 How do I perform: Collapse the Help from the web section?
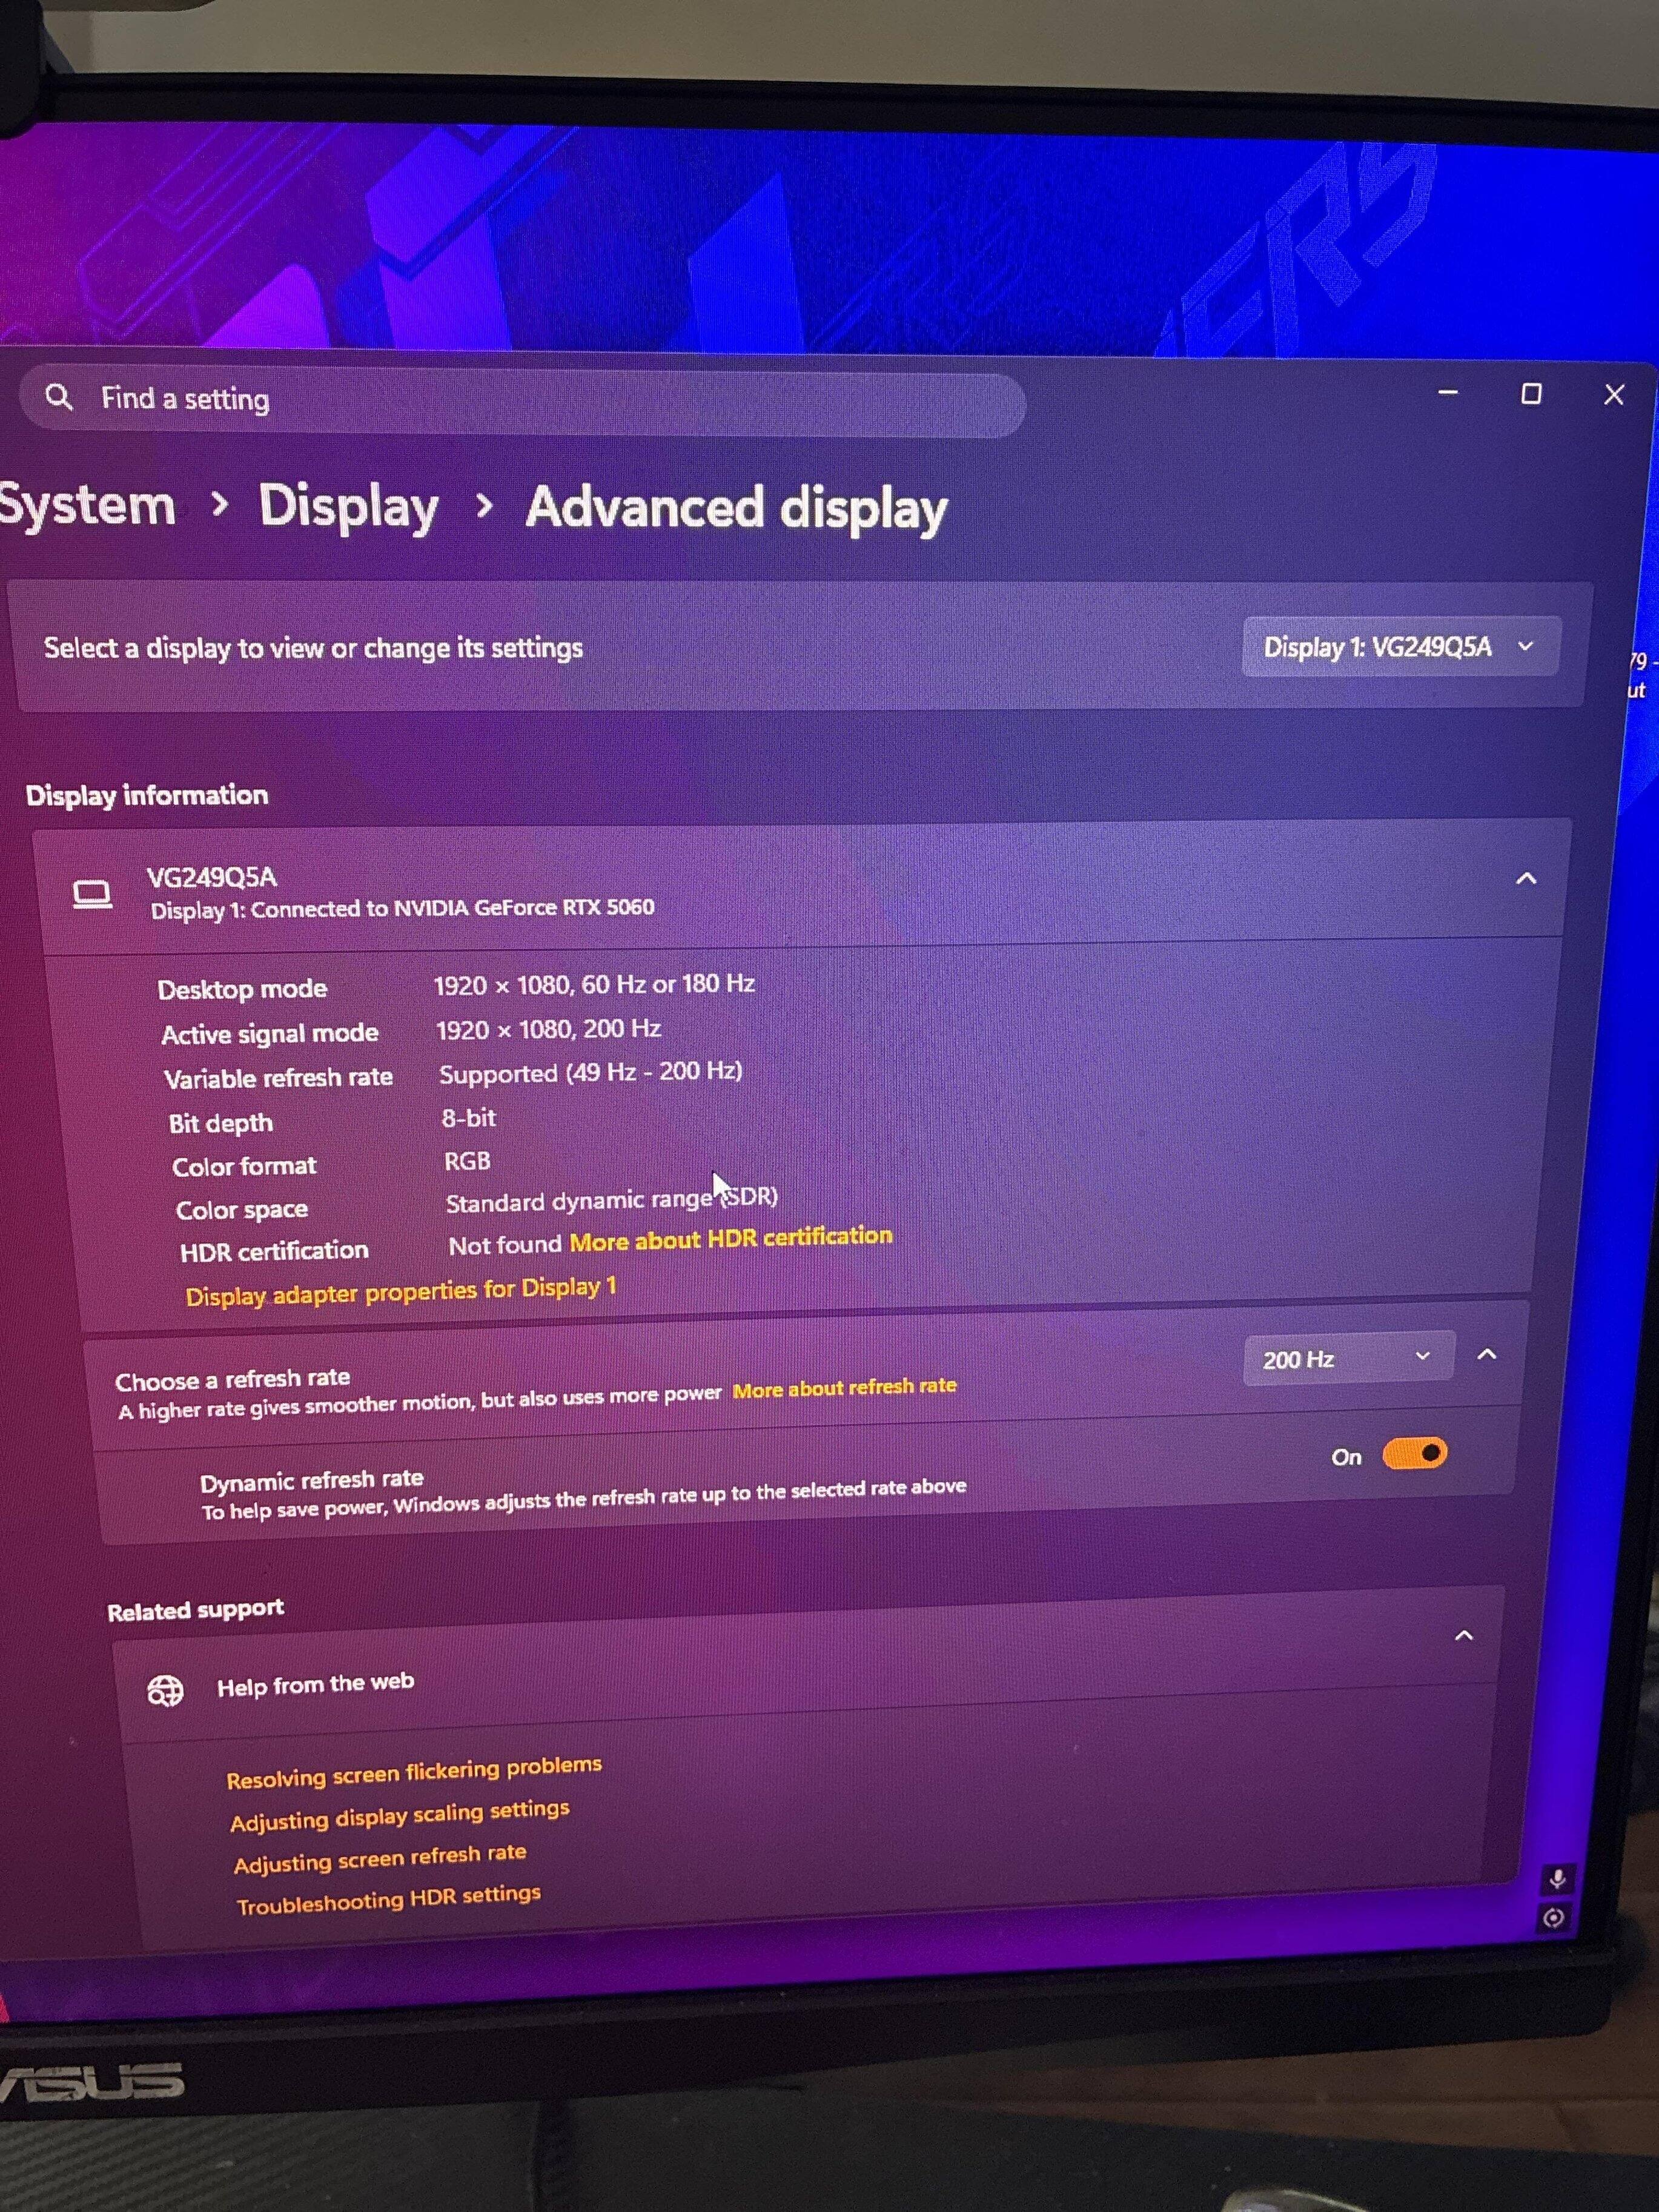(1463, 1636)
